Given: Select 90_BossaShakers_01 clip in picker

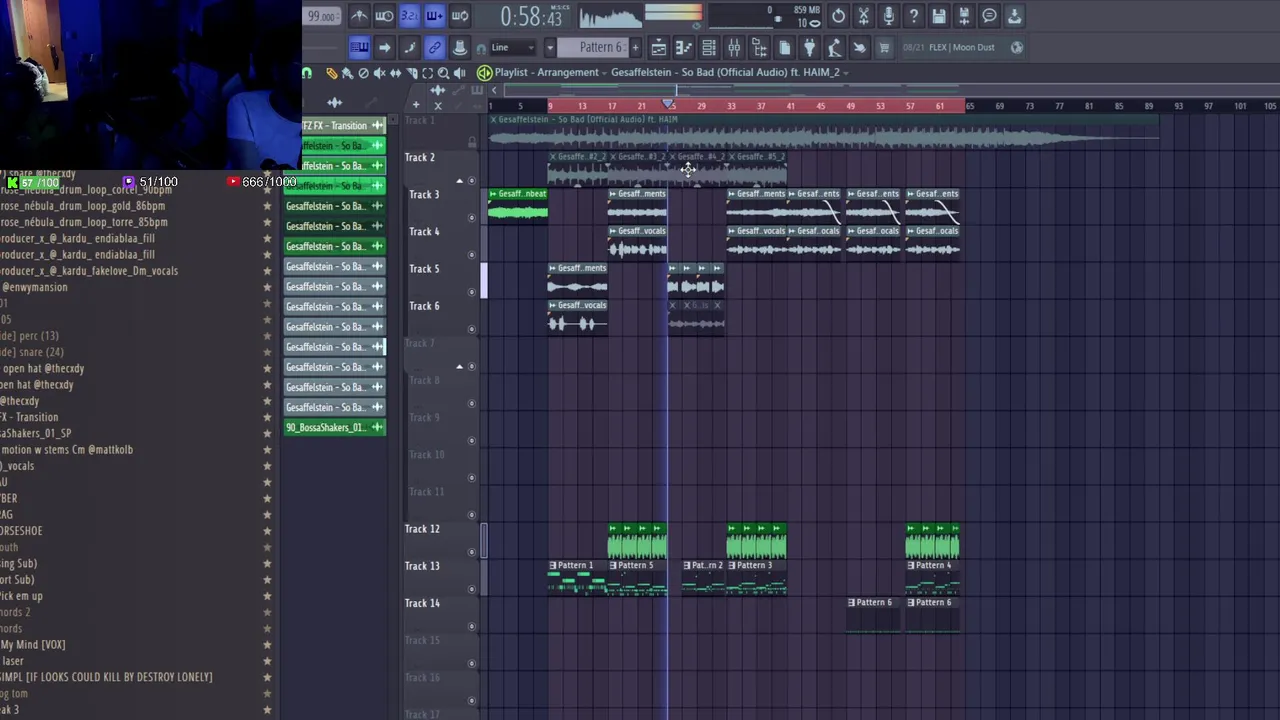Looking at the screenshot, I should tap(335, 427).
